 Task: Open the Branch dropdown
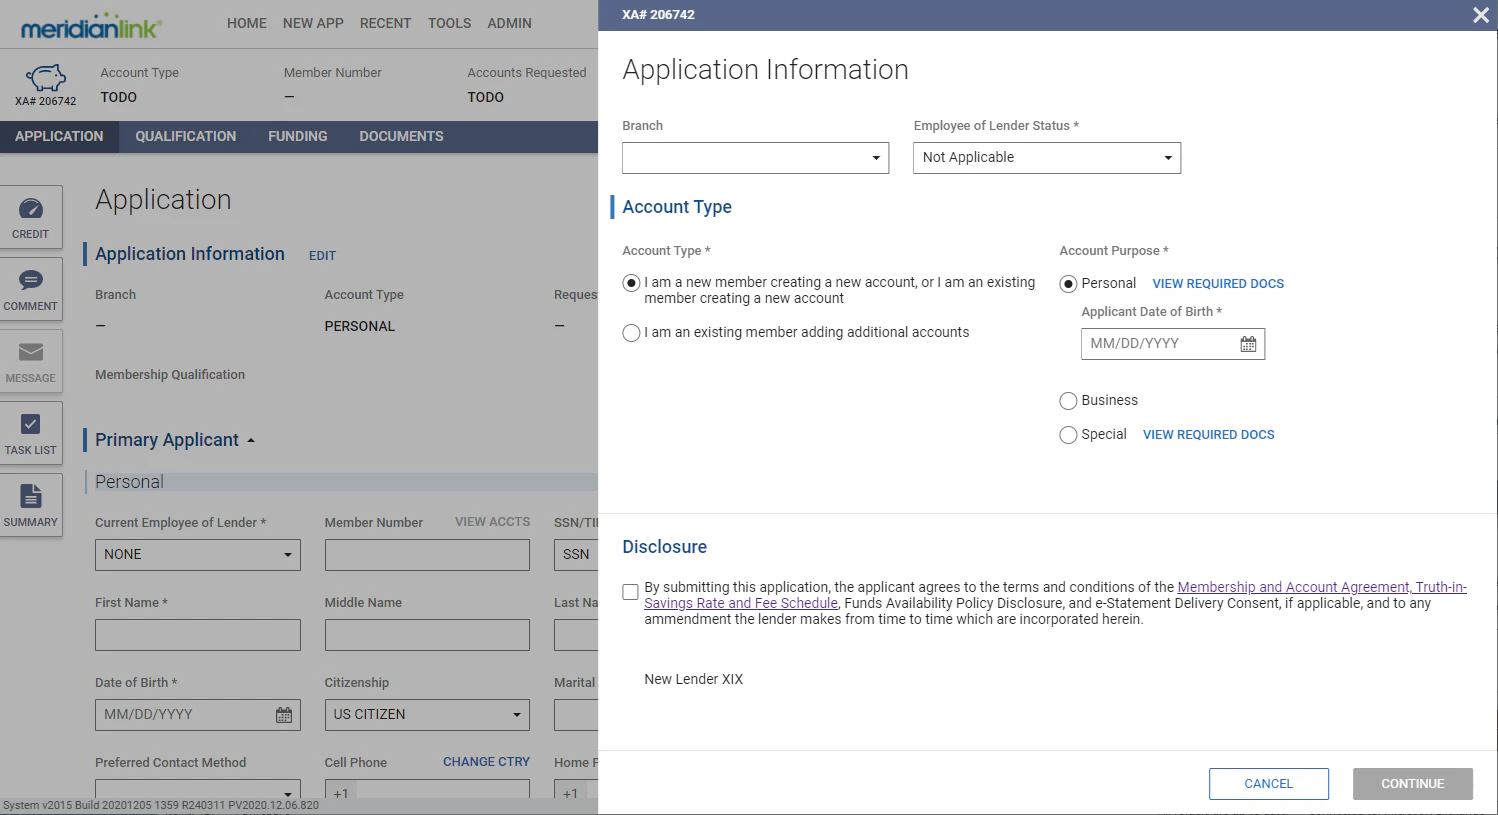pyautogui.click(x=755, y=158)
